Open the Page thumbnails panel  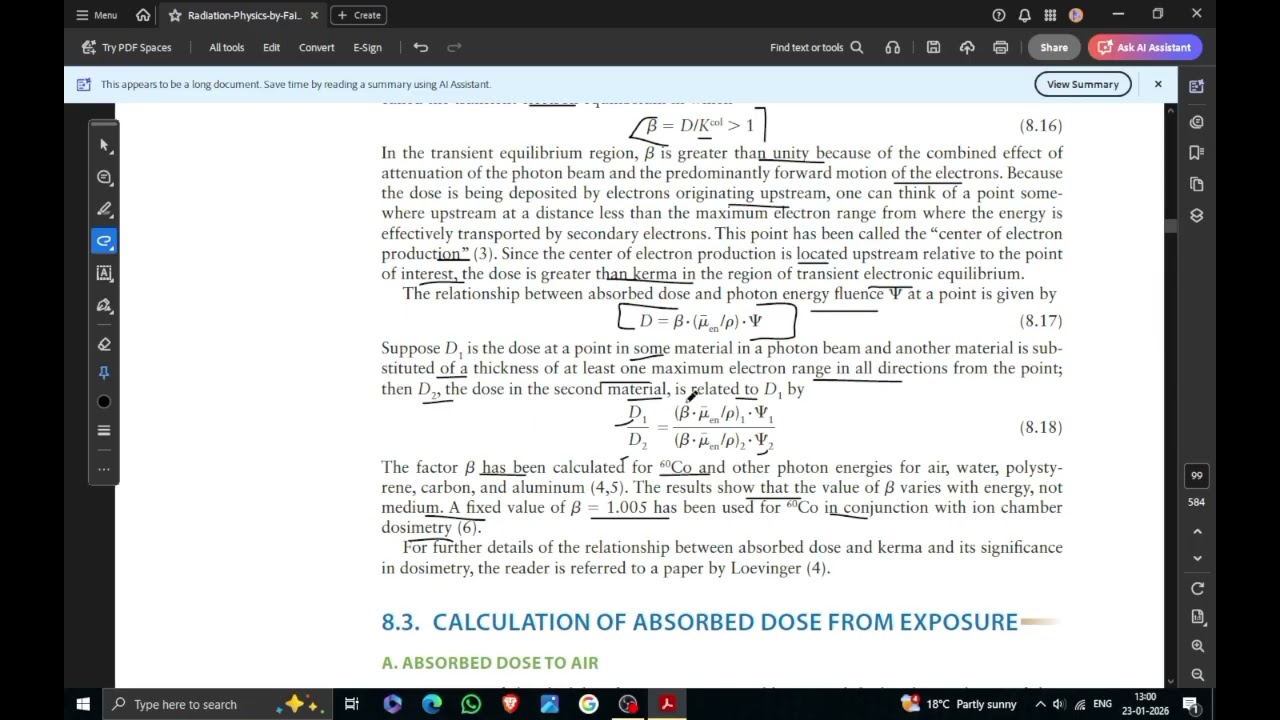(1196, 184)
